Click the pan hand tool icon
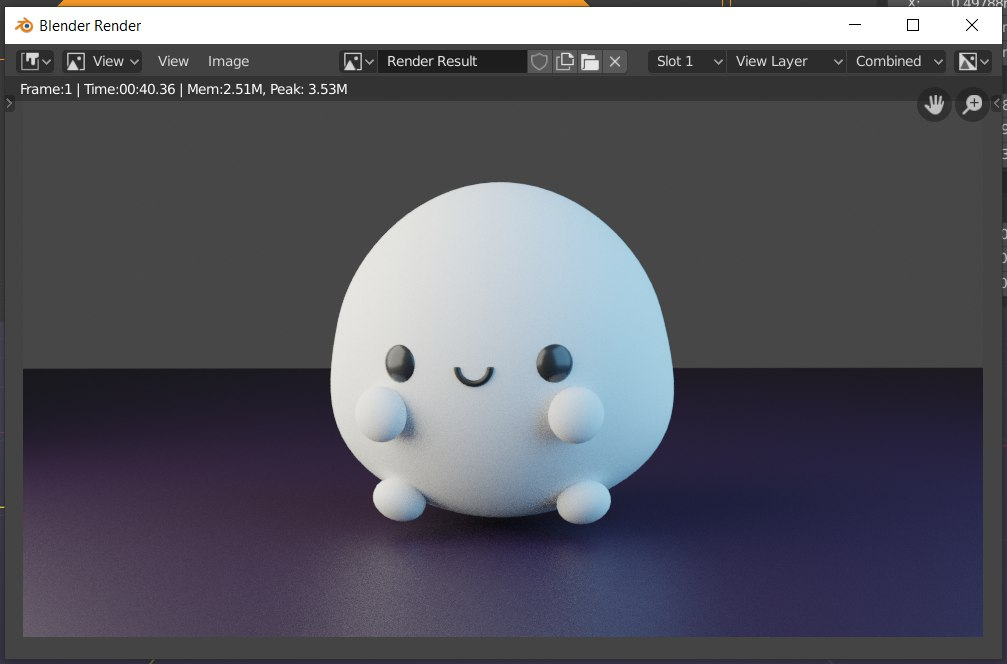Image resolution: width=1007 pixels, height=664 pixels. tap(934, 105)
